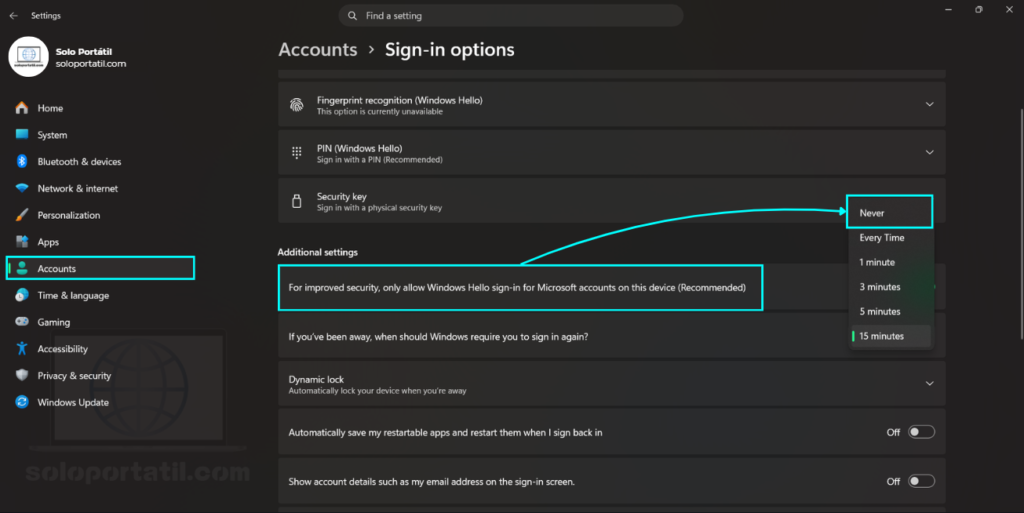Viewport: 1024px width, 513px height.
Task: Expand Fingerprint recognition (Windows Hello) chevron
Action: 929,104
